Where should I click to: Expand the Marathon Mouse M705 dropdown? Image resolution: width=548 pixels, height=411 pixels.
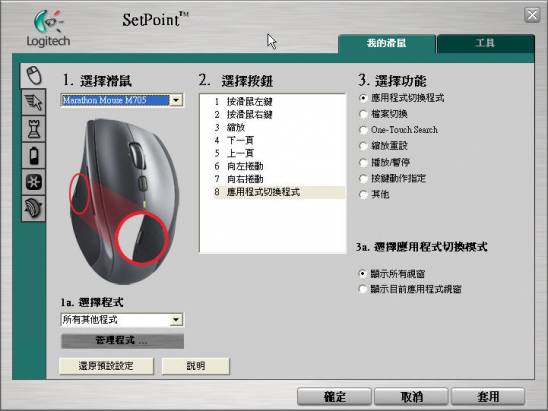pyautogui.click(x=176, y=100)
